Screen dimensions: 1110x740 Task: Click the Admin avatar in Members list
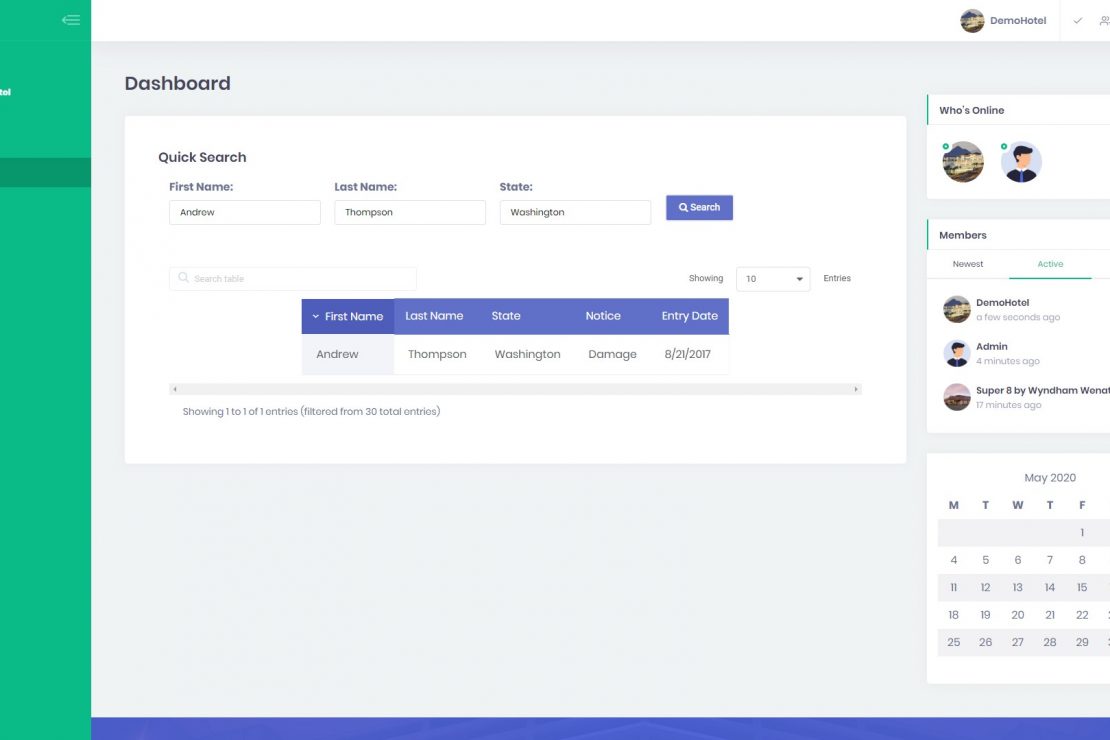(957, 353)
